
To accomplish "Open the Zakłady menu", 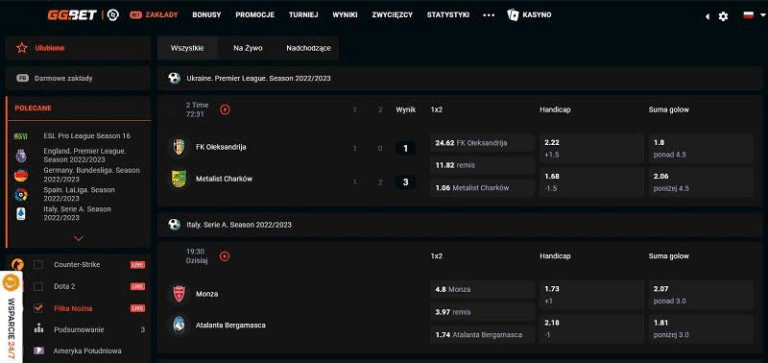I will click(154, 15).
